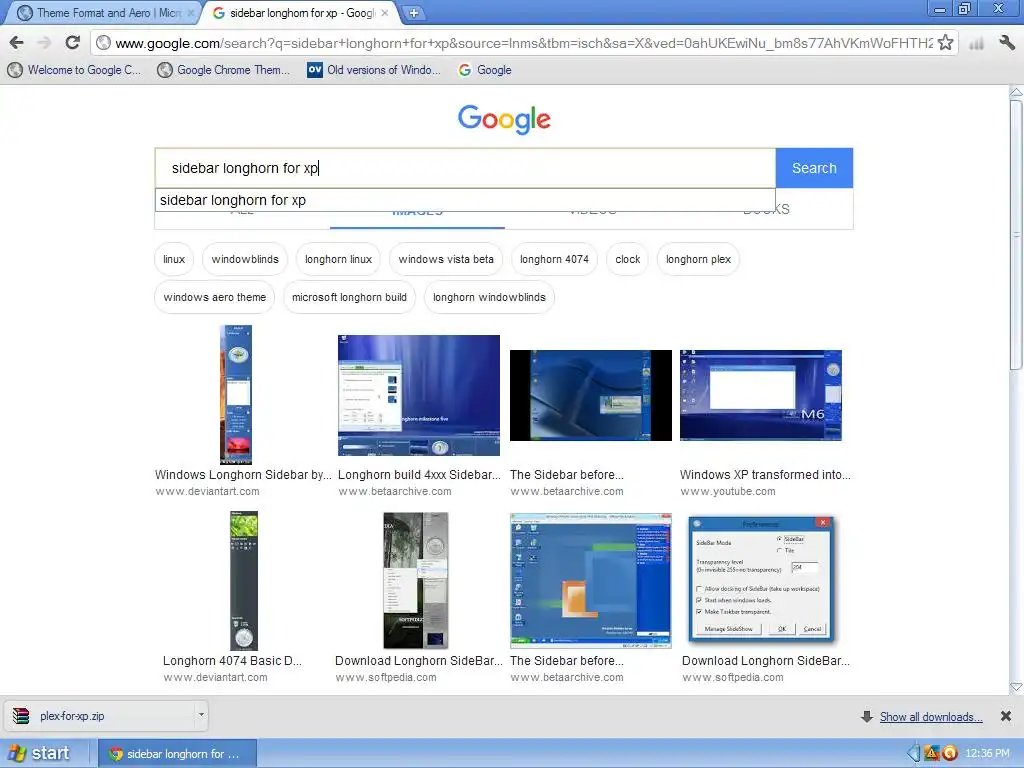Pick suggestion sidebar longhorn for xp

[x=465, y=200]
